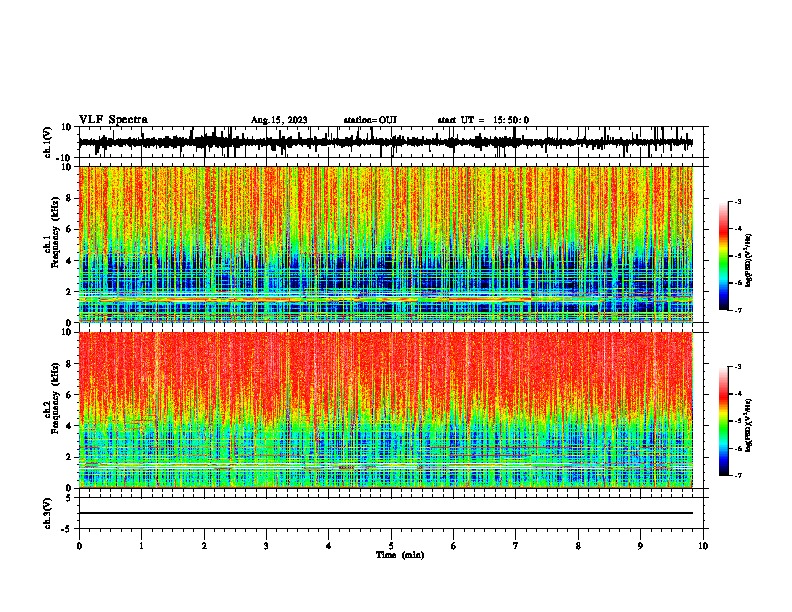This screenshot has width=792, height=612.
Task: Click time axis tick label "0"
Action: tap(79, 546)
